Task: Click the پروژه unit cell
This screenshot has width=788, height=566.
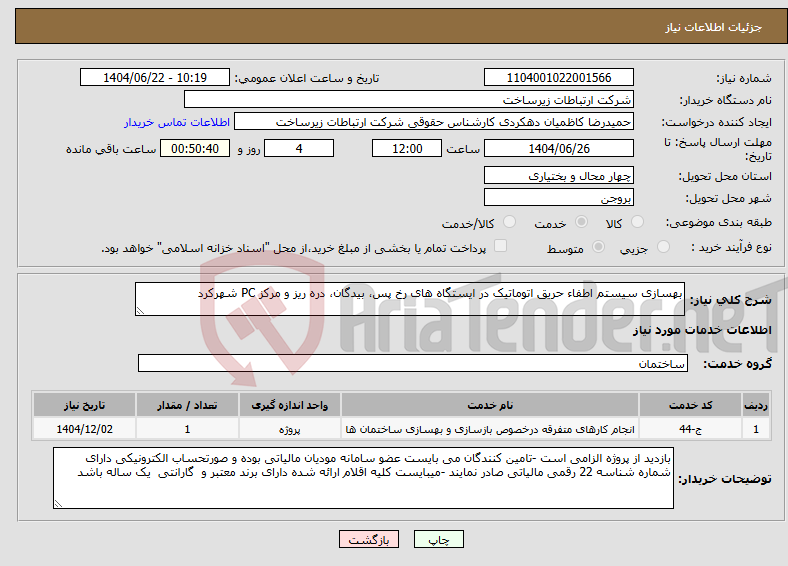Action: [290, 429]
